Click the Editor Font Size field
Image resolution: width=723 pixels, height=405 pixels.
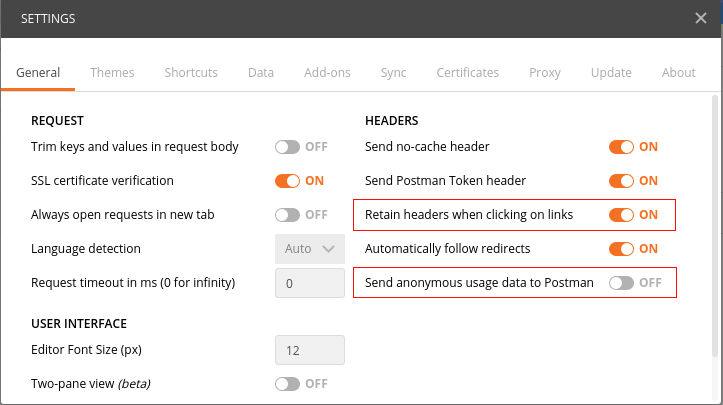[310, 350]
